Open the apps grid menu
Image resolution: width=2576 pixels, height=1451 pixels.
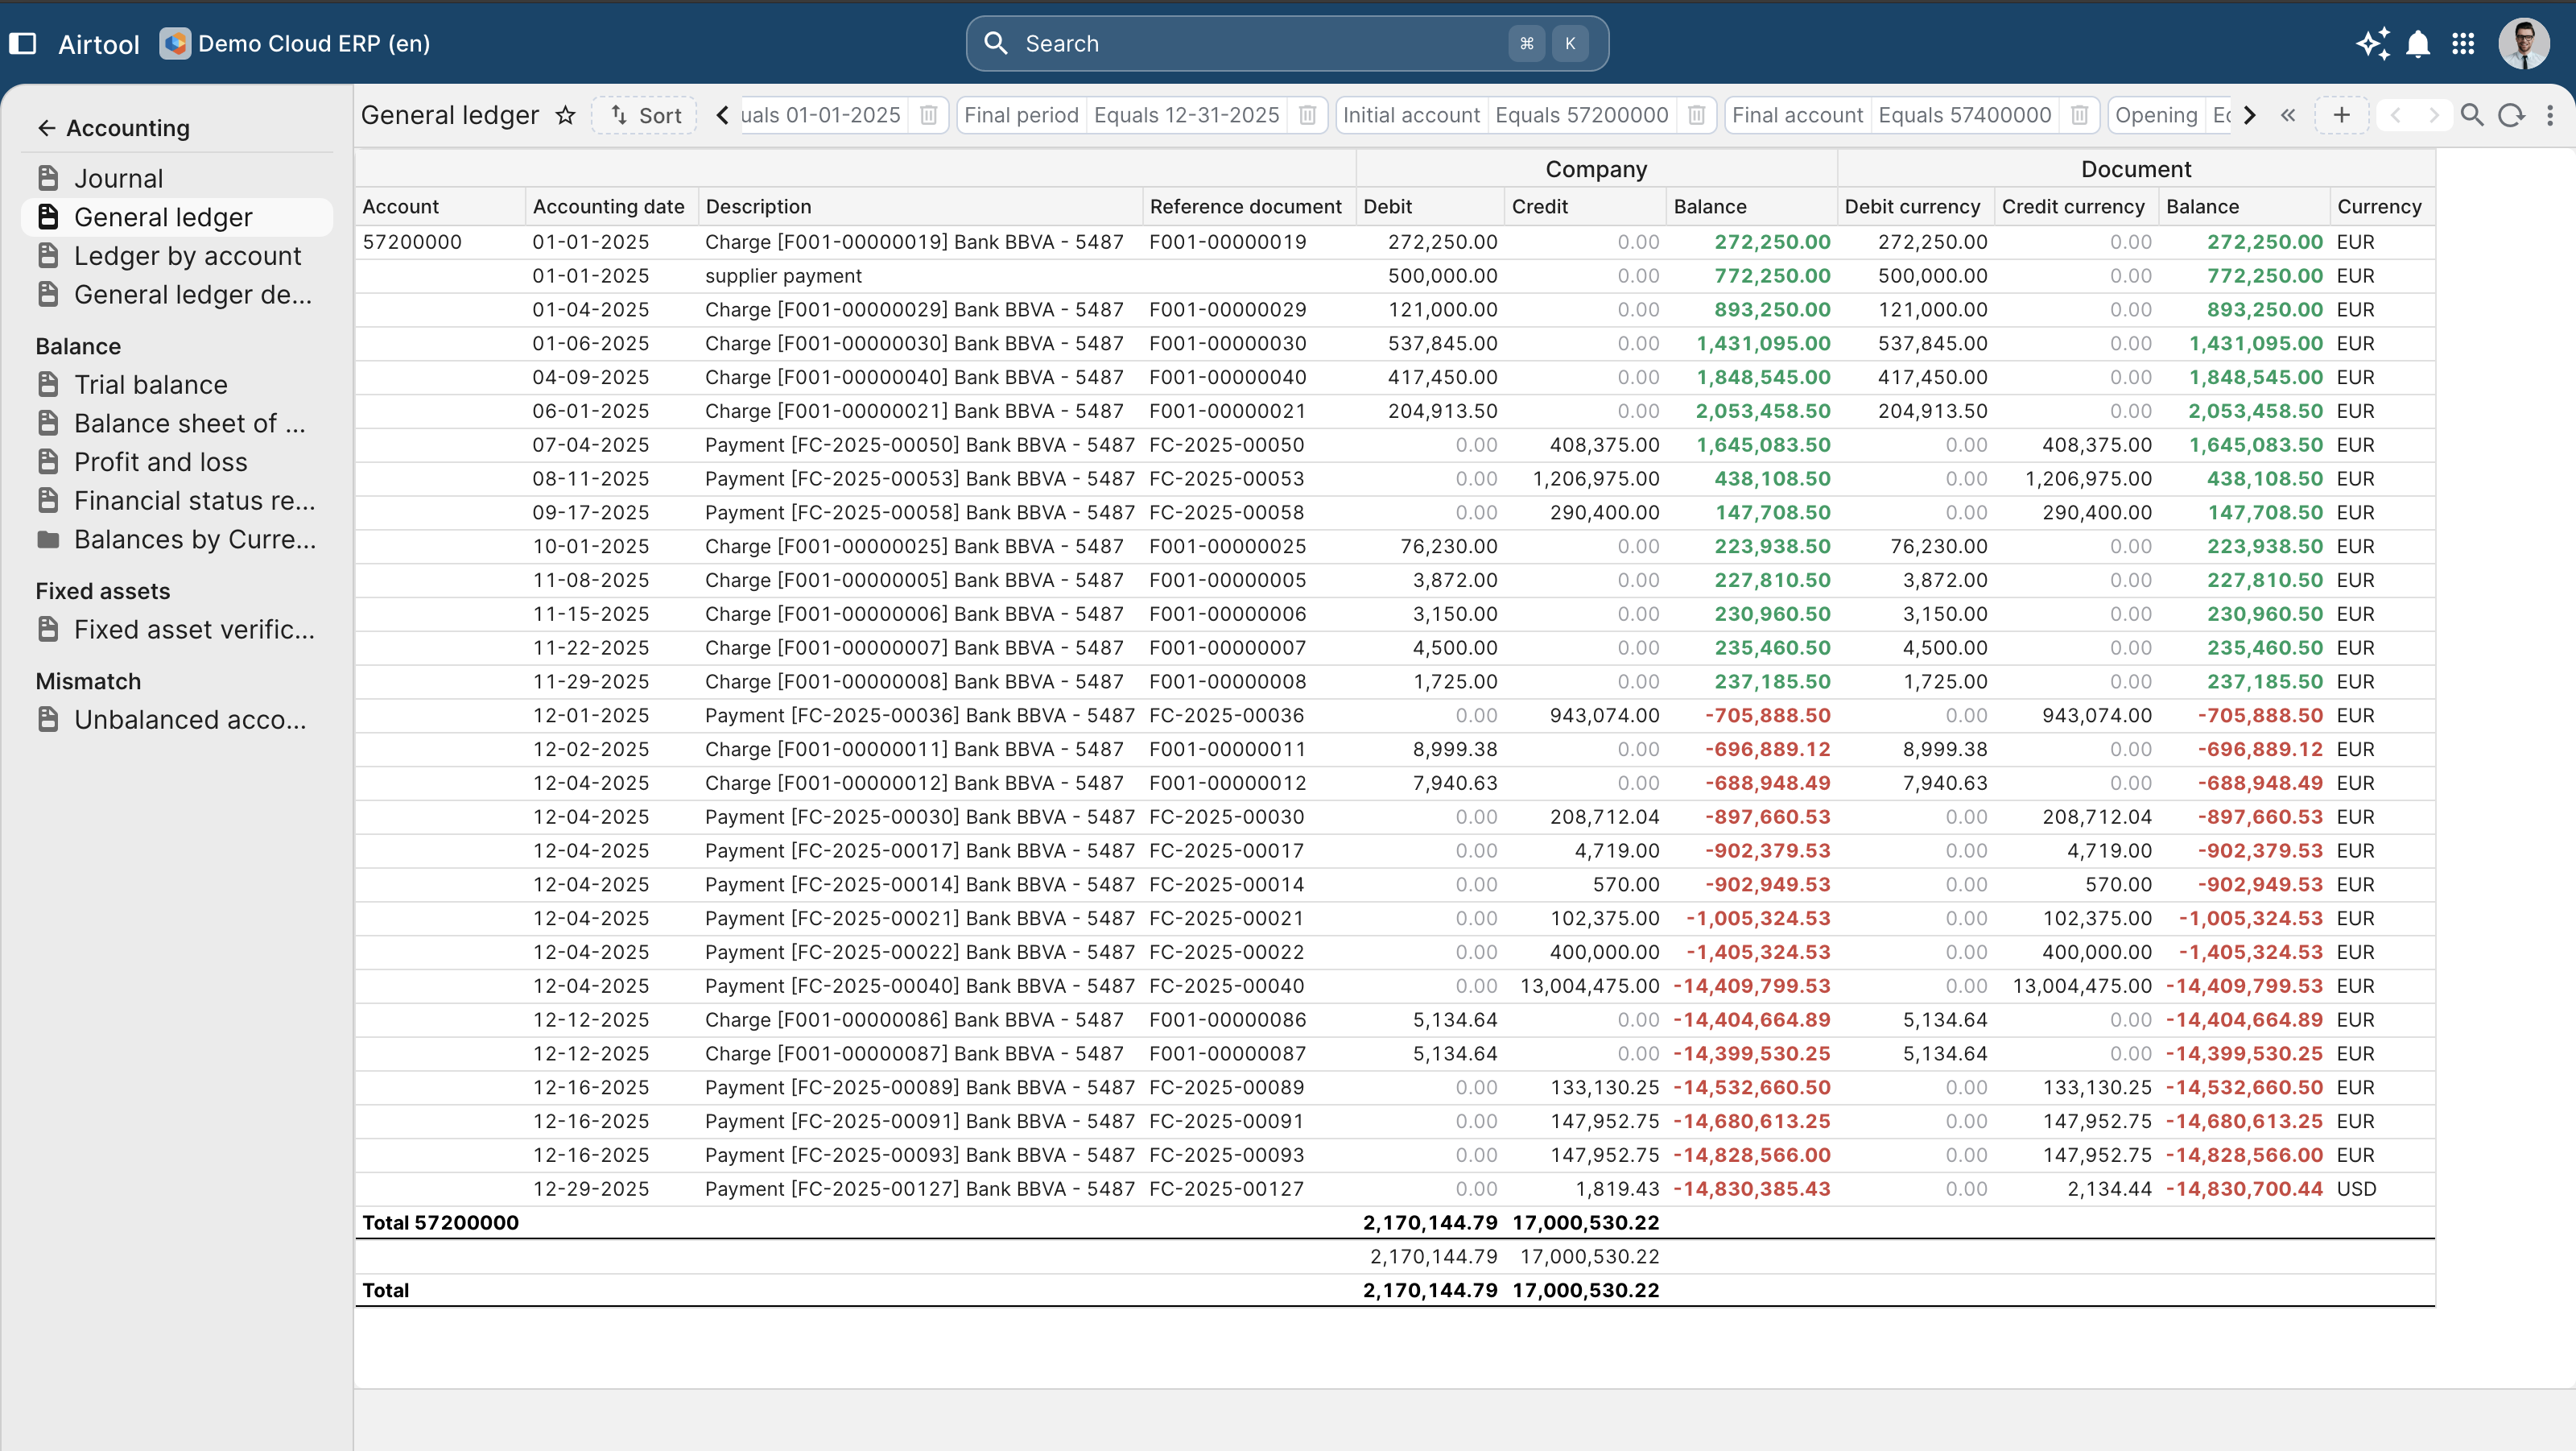click(2463, 44)
